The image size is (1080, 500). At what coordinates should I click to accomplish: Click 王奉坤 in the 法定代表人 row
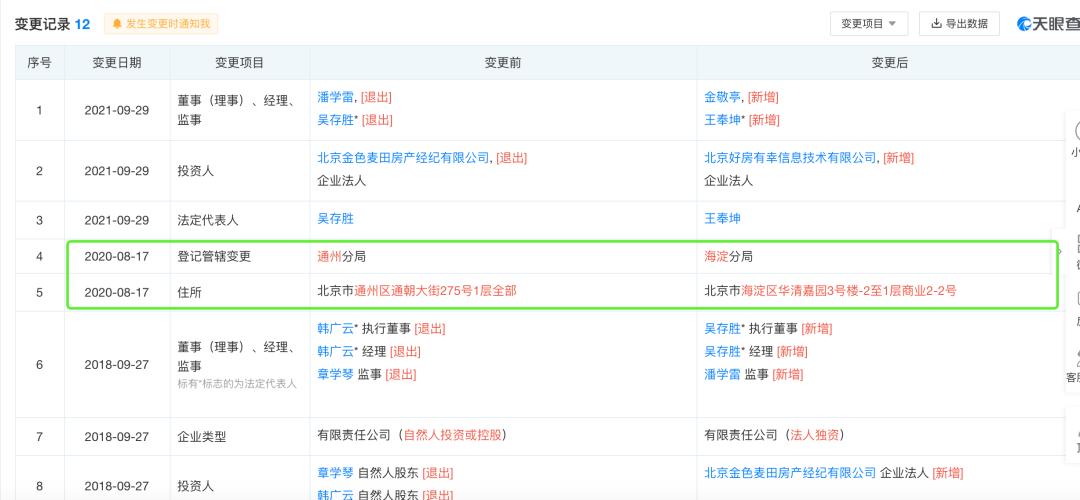click(724, 219)
